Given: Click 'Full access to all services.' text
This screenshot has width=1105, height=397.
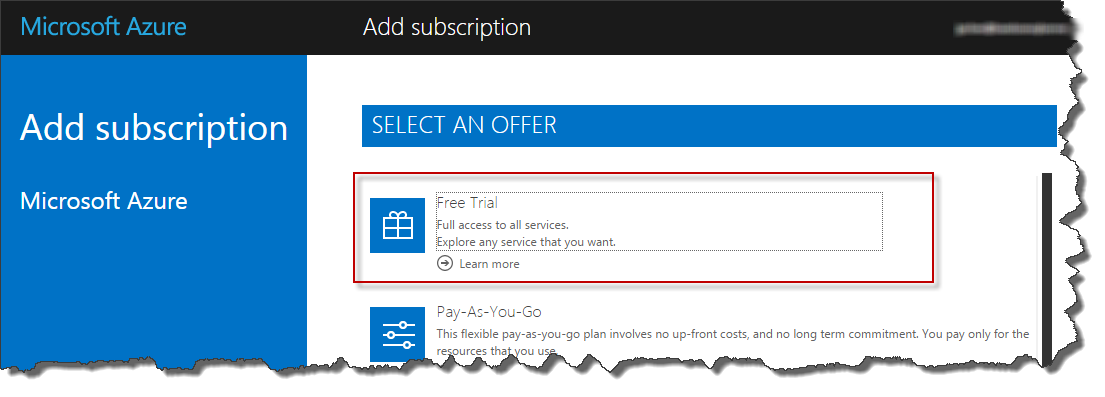Looking at the screenshot, I should pos(502,225).
